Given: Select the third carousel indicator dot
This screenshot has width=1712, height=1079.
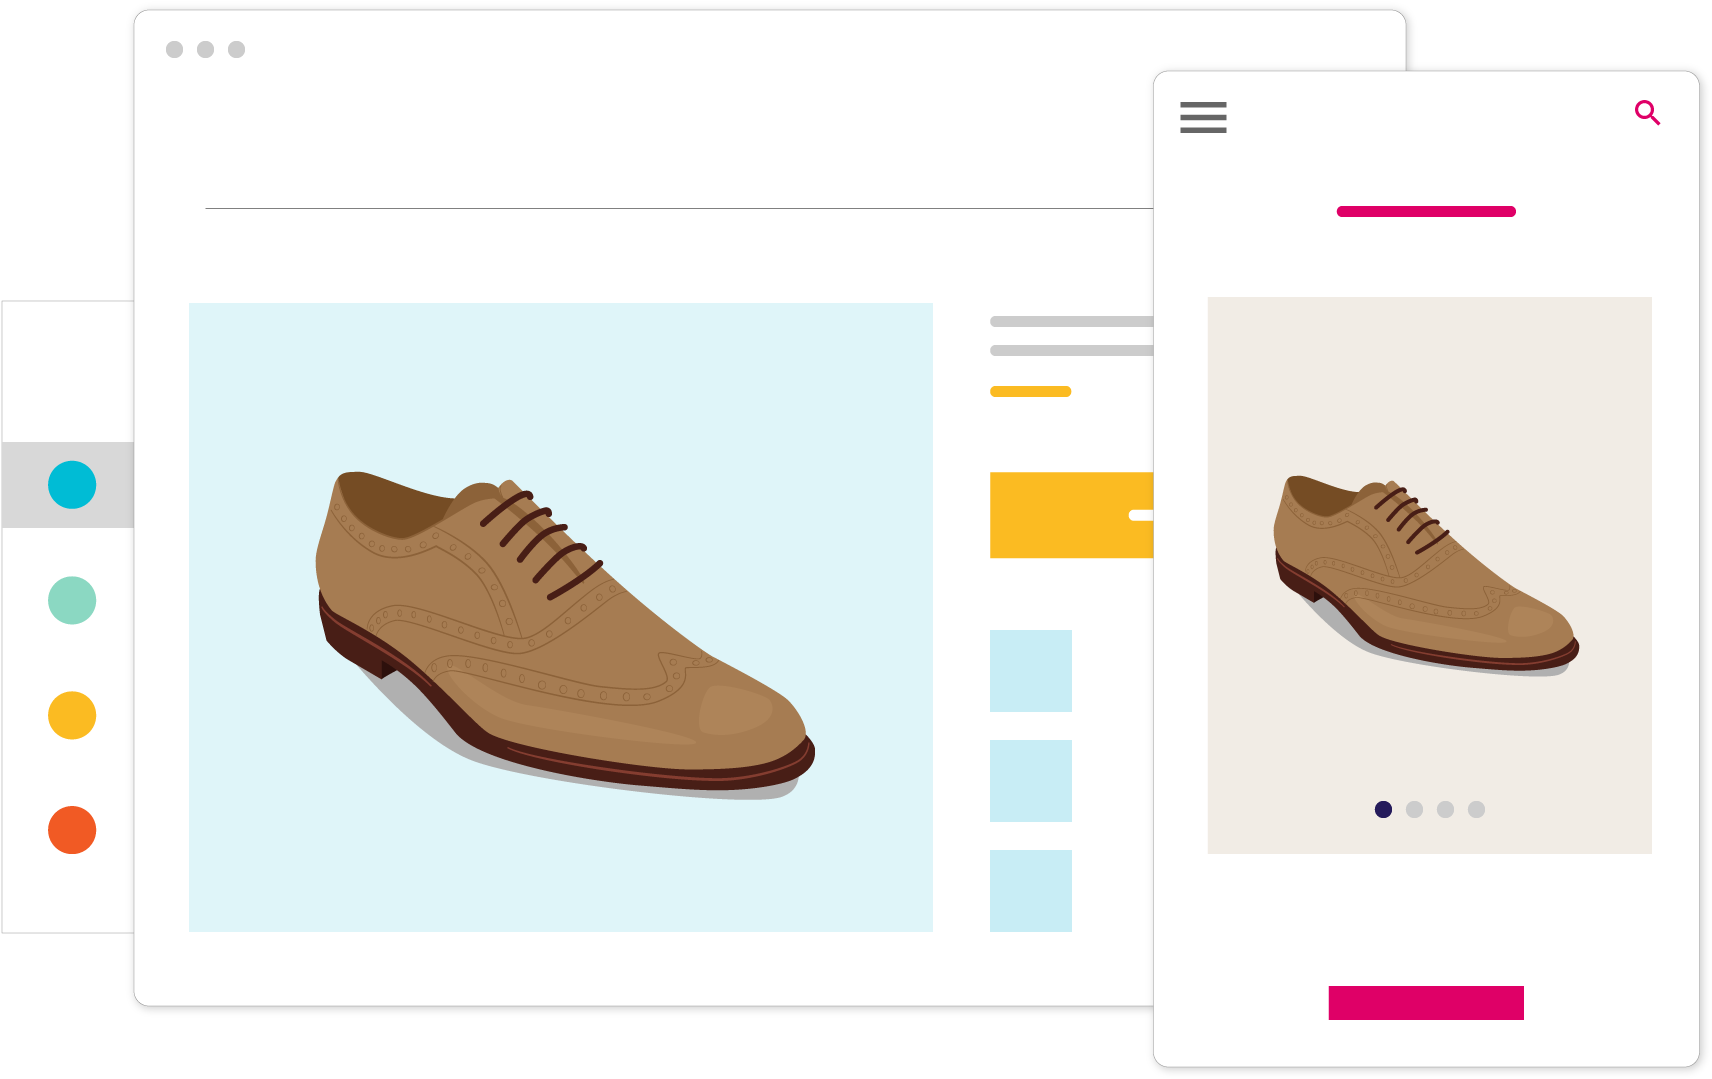Looking at the screenshot, I should (x=1445, y=810).
